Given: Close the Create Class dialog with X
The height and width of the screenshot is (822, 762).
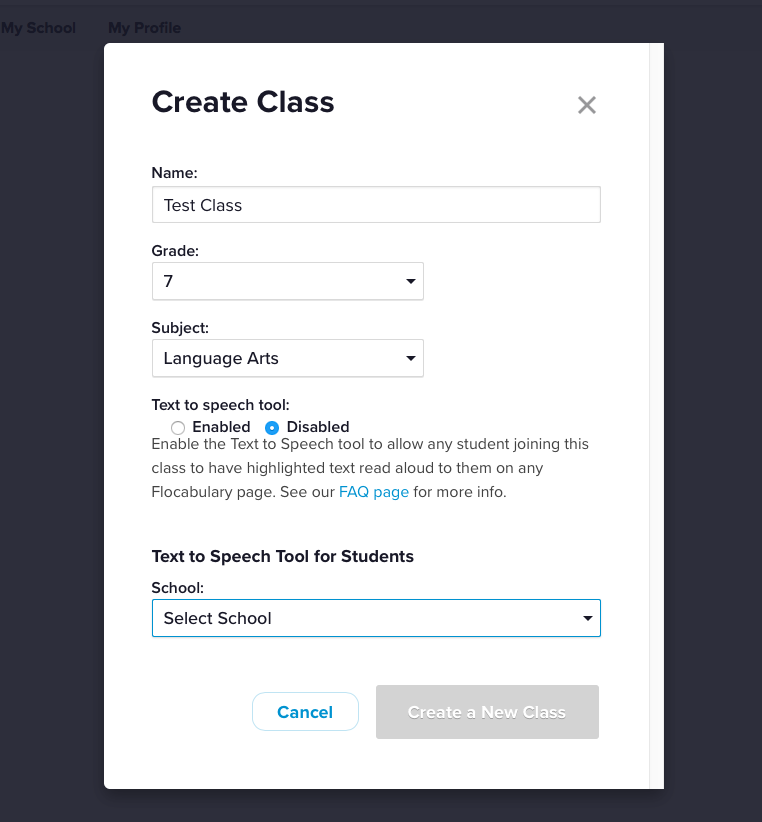Looking at the screenshot, I should click(587, 105).
